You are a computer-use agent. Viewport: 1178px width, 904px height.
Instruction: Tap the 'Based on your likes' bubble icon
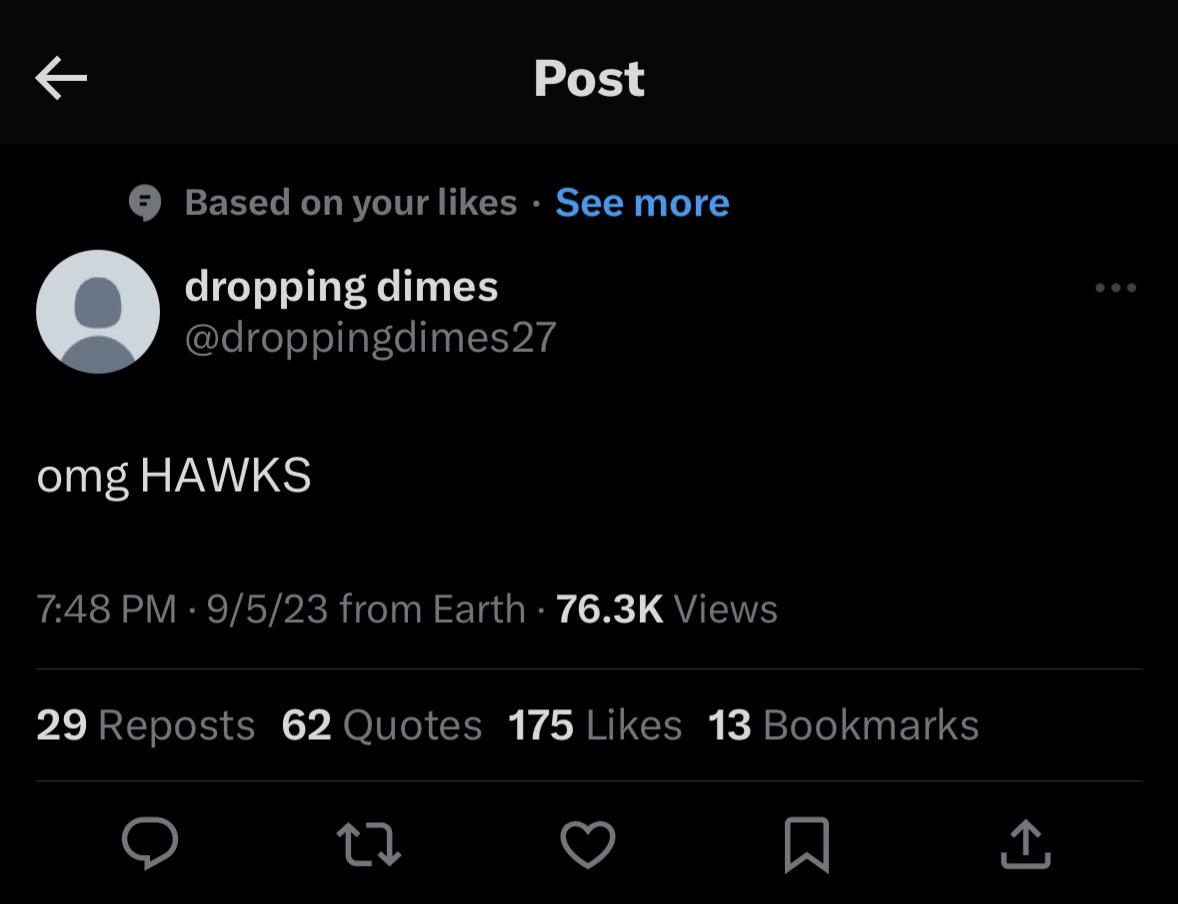pos(146,203)
